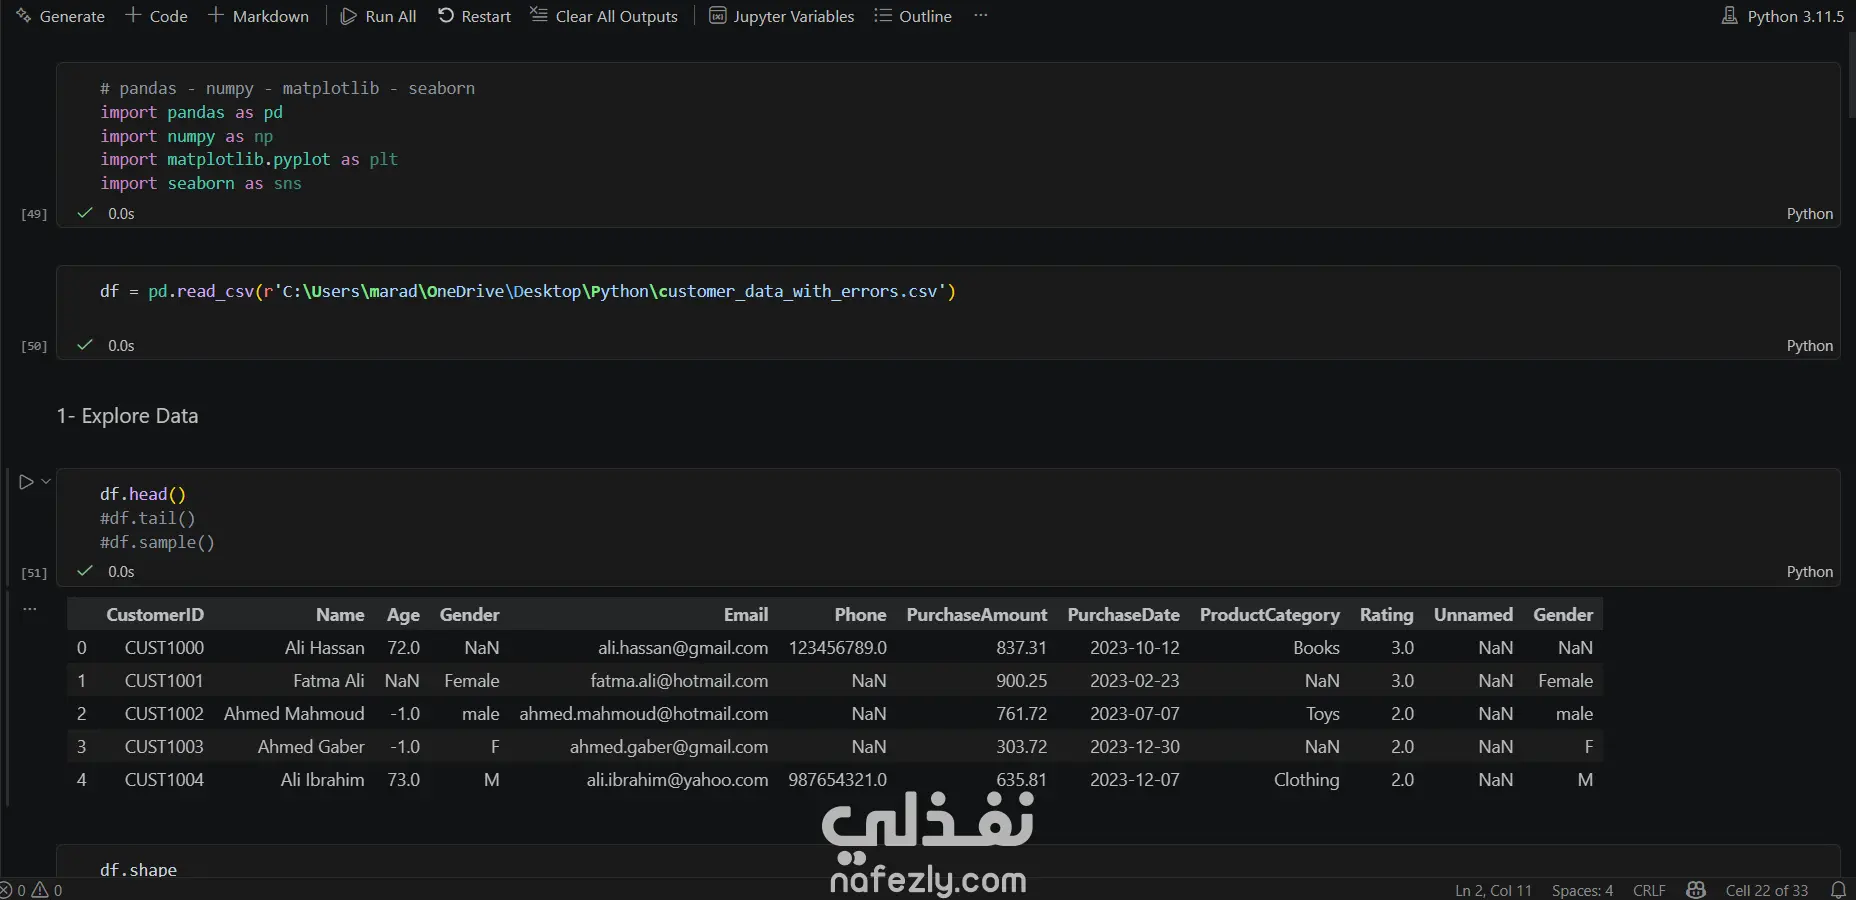Click the CustomerID column header
Screen dimensions: 1856x900
[155, 615]
